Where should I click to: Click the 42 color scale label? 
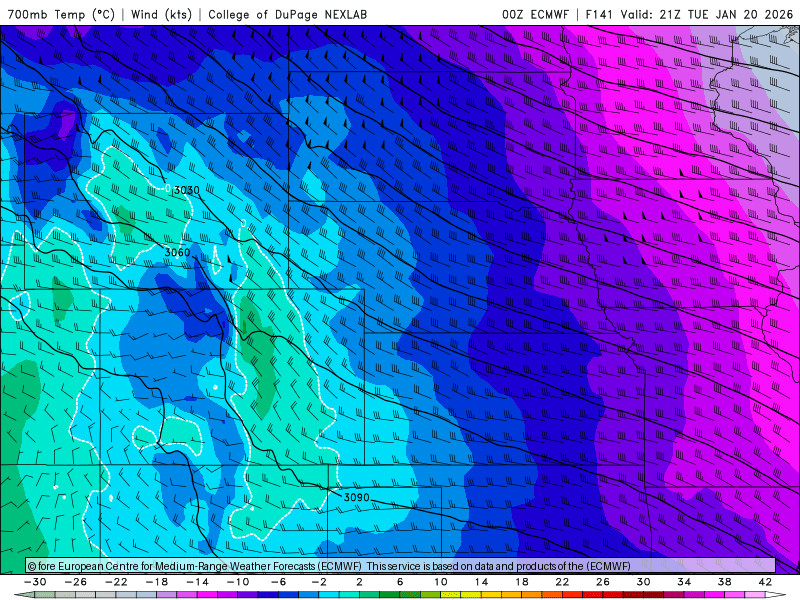(765, 582)
